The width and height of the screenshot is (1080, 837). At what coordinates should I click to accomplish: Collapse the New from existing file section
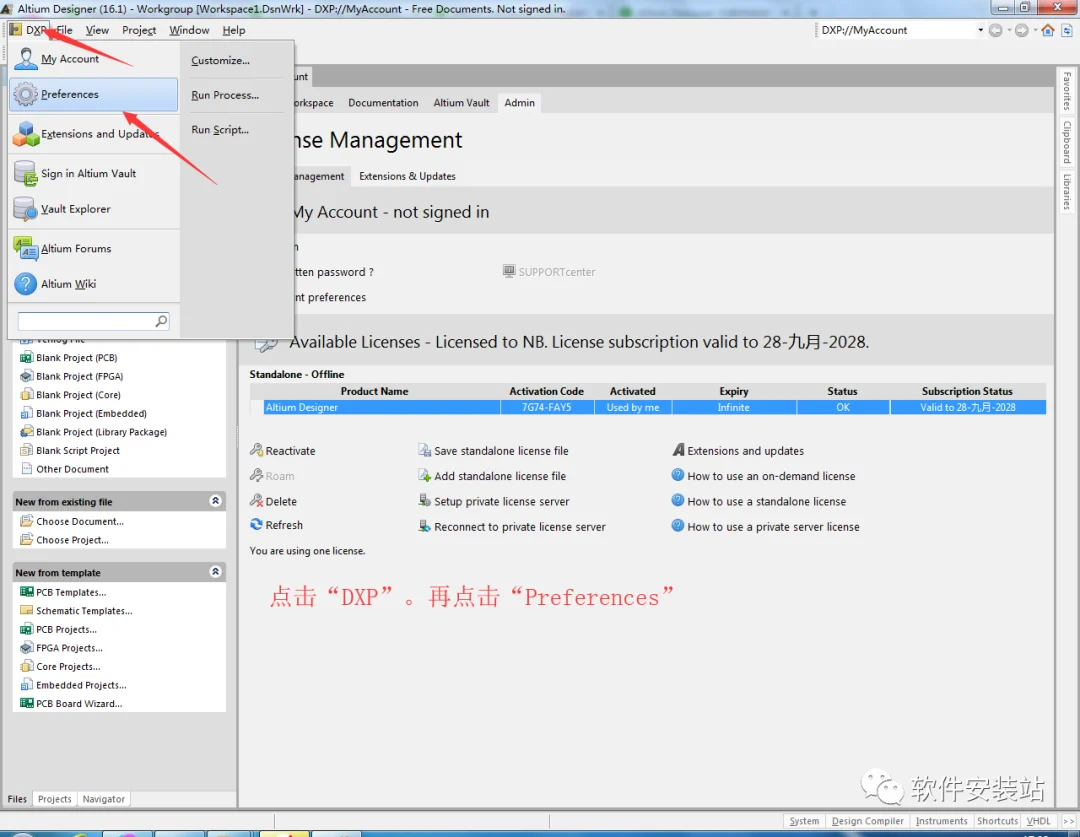pos(216,501)
